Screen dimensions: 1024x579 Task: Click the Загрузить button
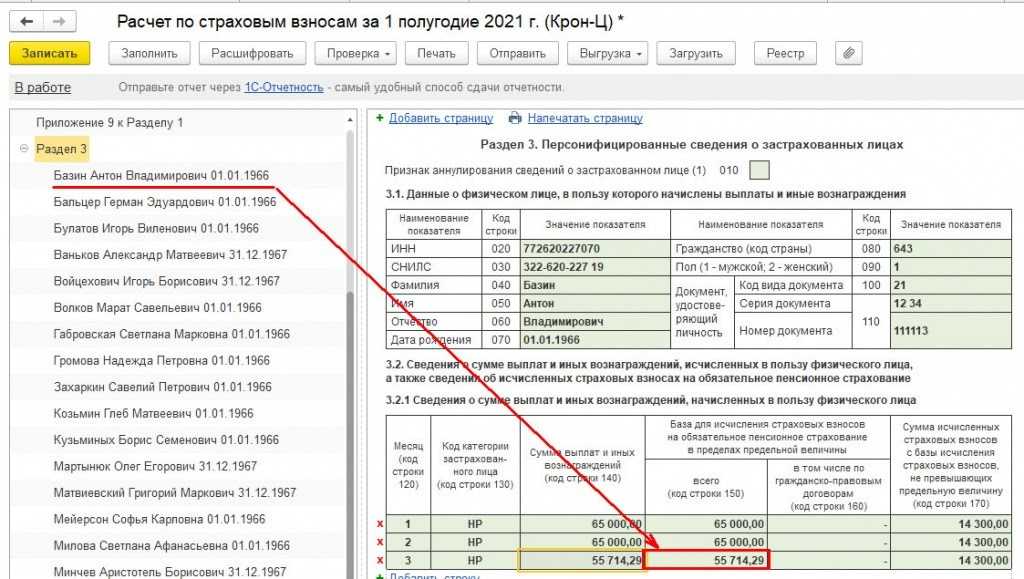tap(696, 54)
